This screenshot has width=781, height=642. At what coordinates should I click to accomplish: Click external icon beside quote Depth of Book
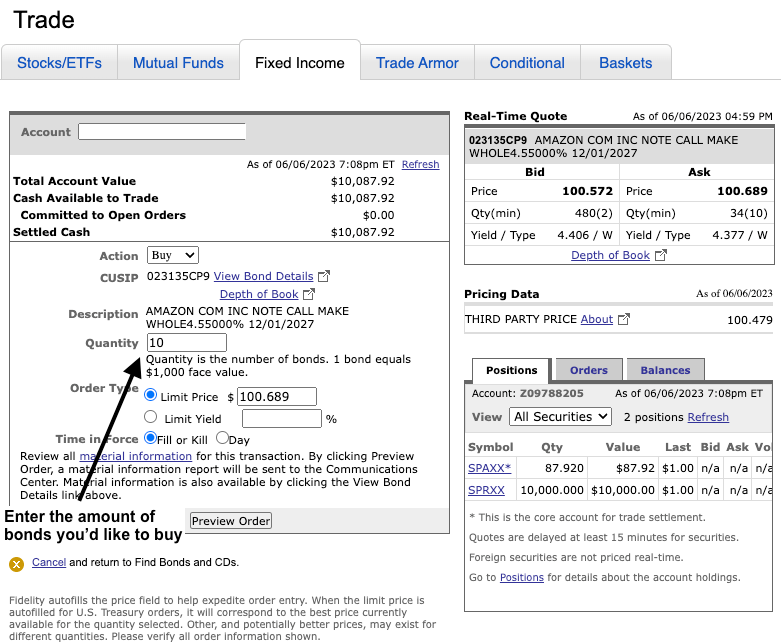click(660, 255)
